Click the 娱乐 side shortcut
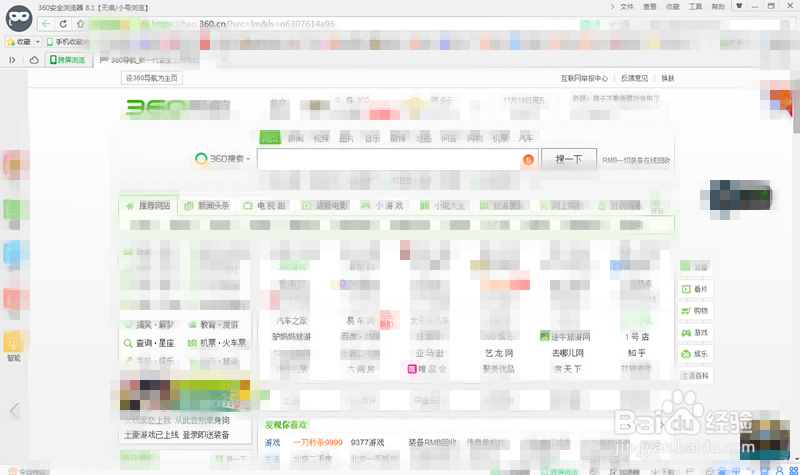This screenshot has width=800, height=475. click(695, 354)
